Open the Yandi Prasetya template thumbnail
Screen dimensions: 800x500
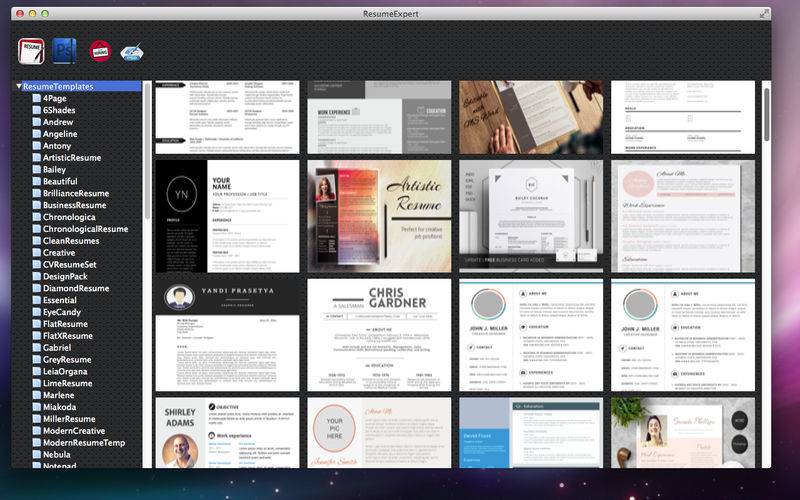tap(227, 335)
